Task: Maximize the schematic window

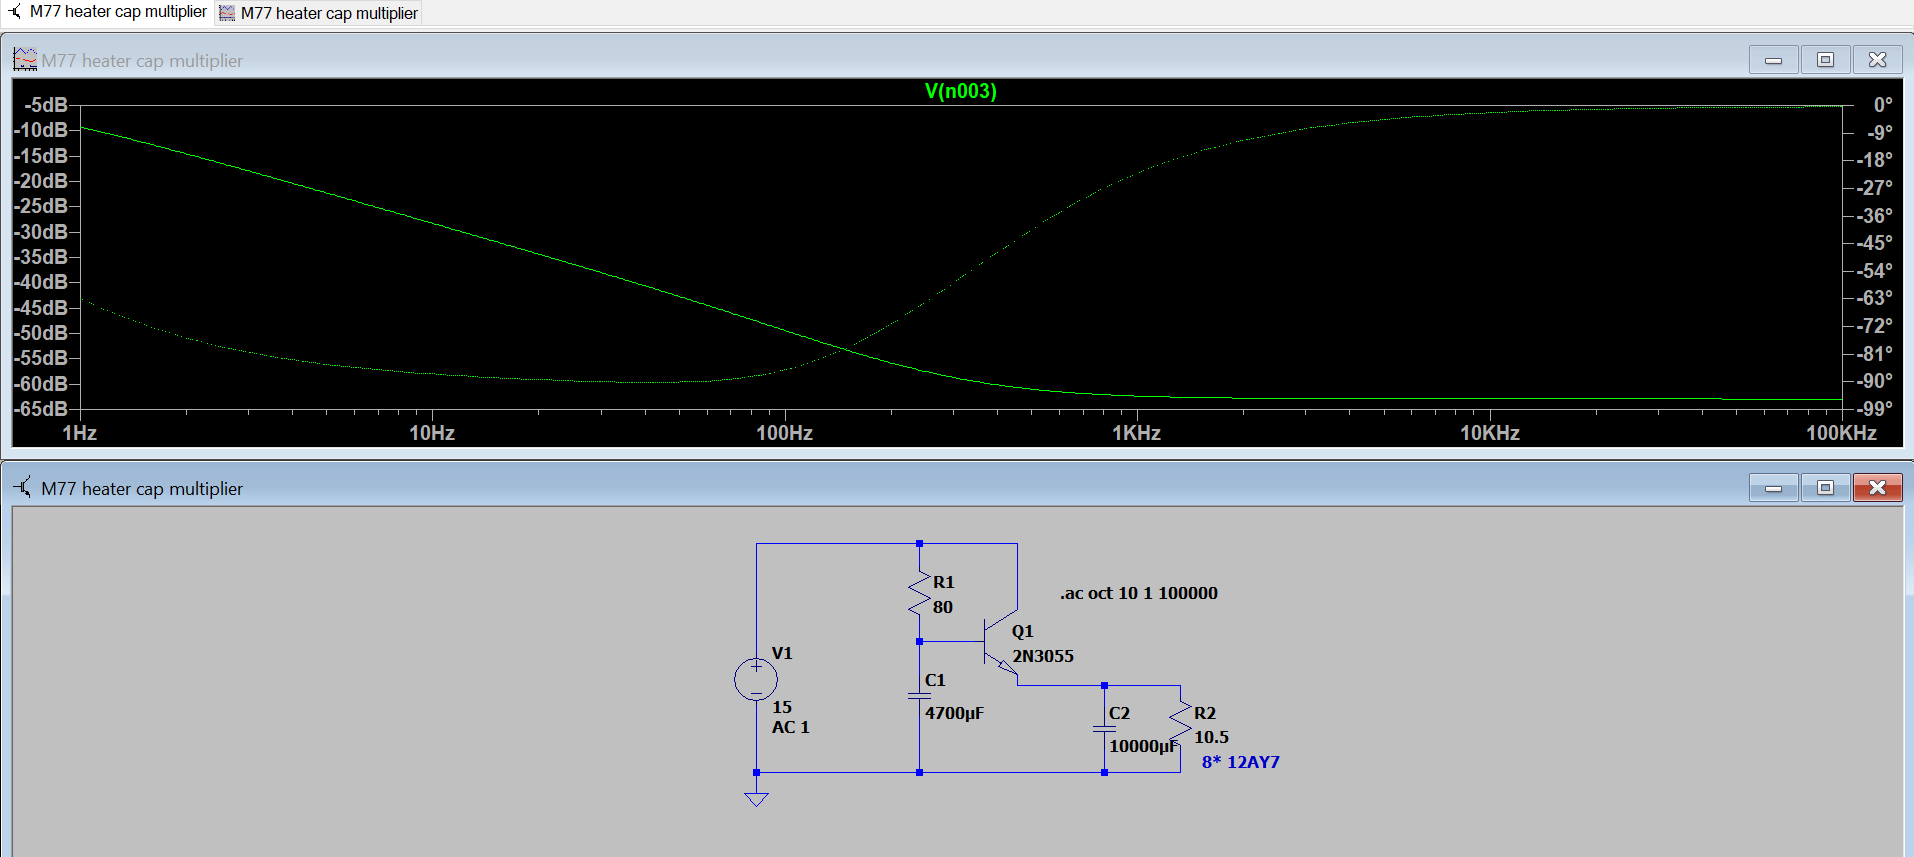Action: 1826,488
